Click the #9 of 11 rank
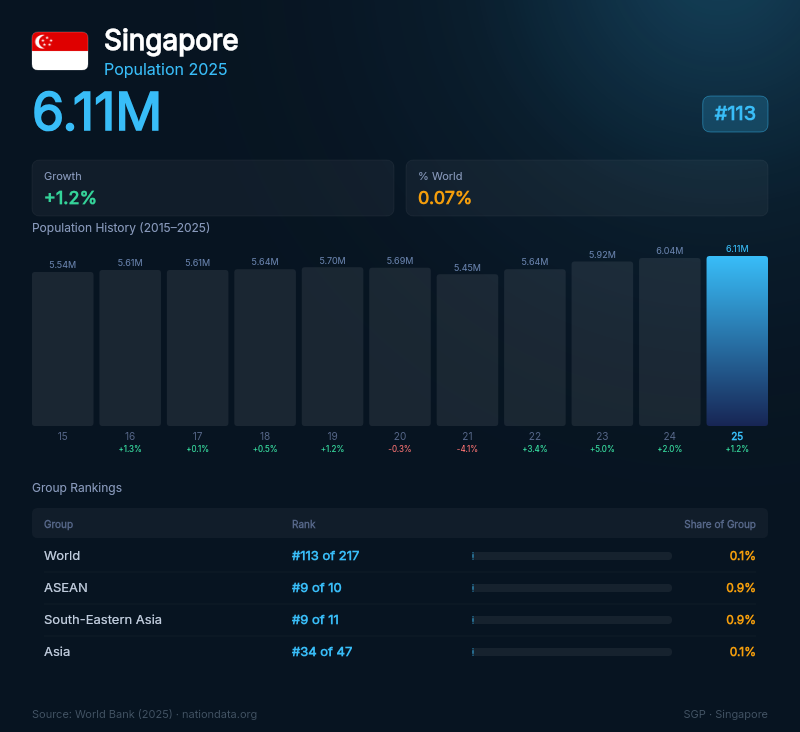Viewport: 800px width, 732px height. click(315, 620)
